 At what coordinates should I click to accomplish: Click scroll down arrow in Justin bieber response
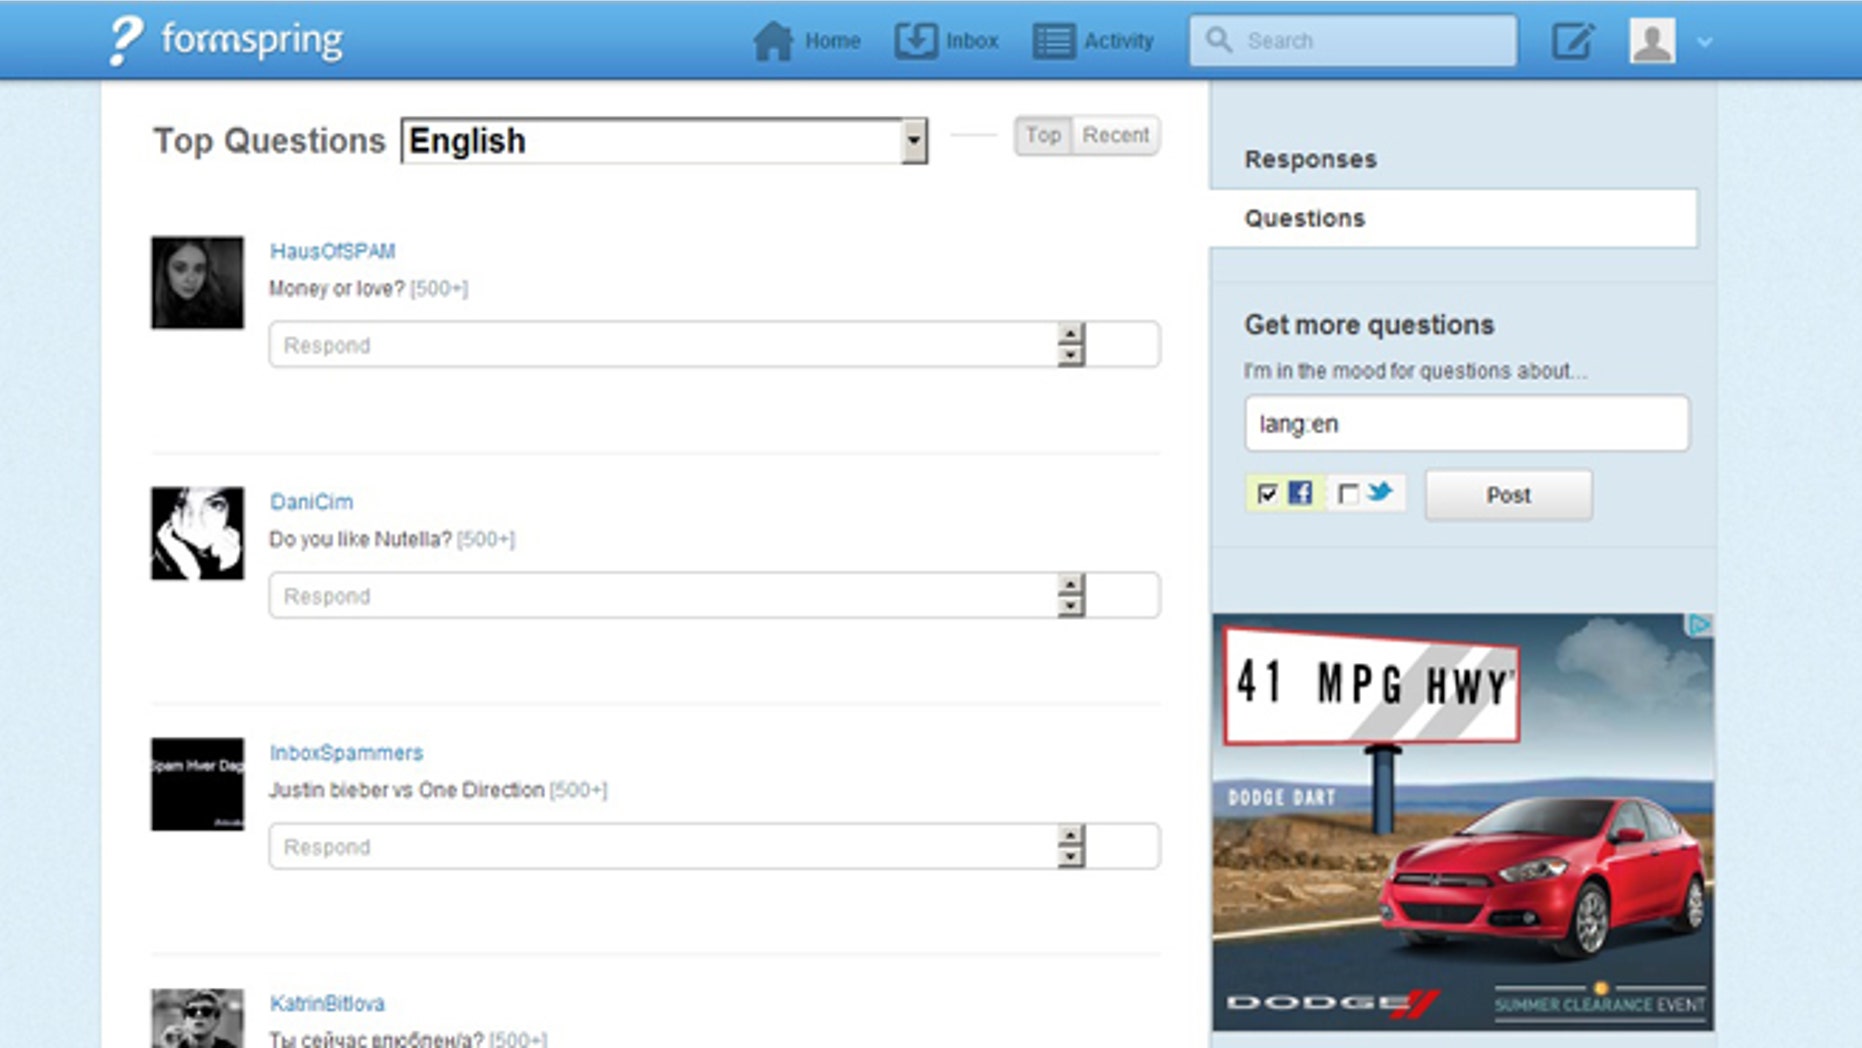coord(1070,857)
